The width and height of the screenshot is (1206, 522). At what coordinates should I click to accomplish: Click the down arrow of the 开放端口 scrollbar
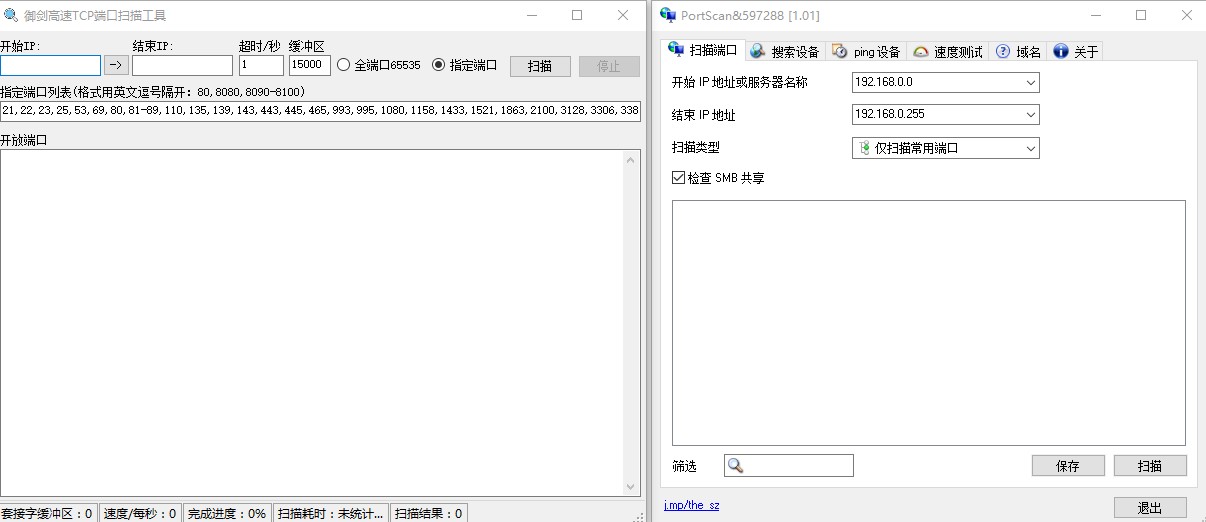630,486
